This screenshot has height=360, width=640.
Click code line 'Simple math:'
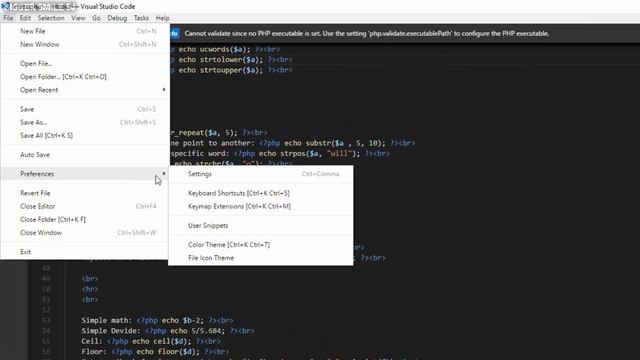[157, 320]
